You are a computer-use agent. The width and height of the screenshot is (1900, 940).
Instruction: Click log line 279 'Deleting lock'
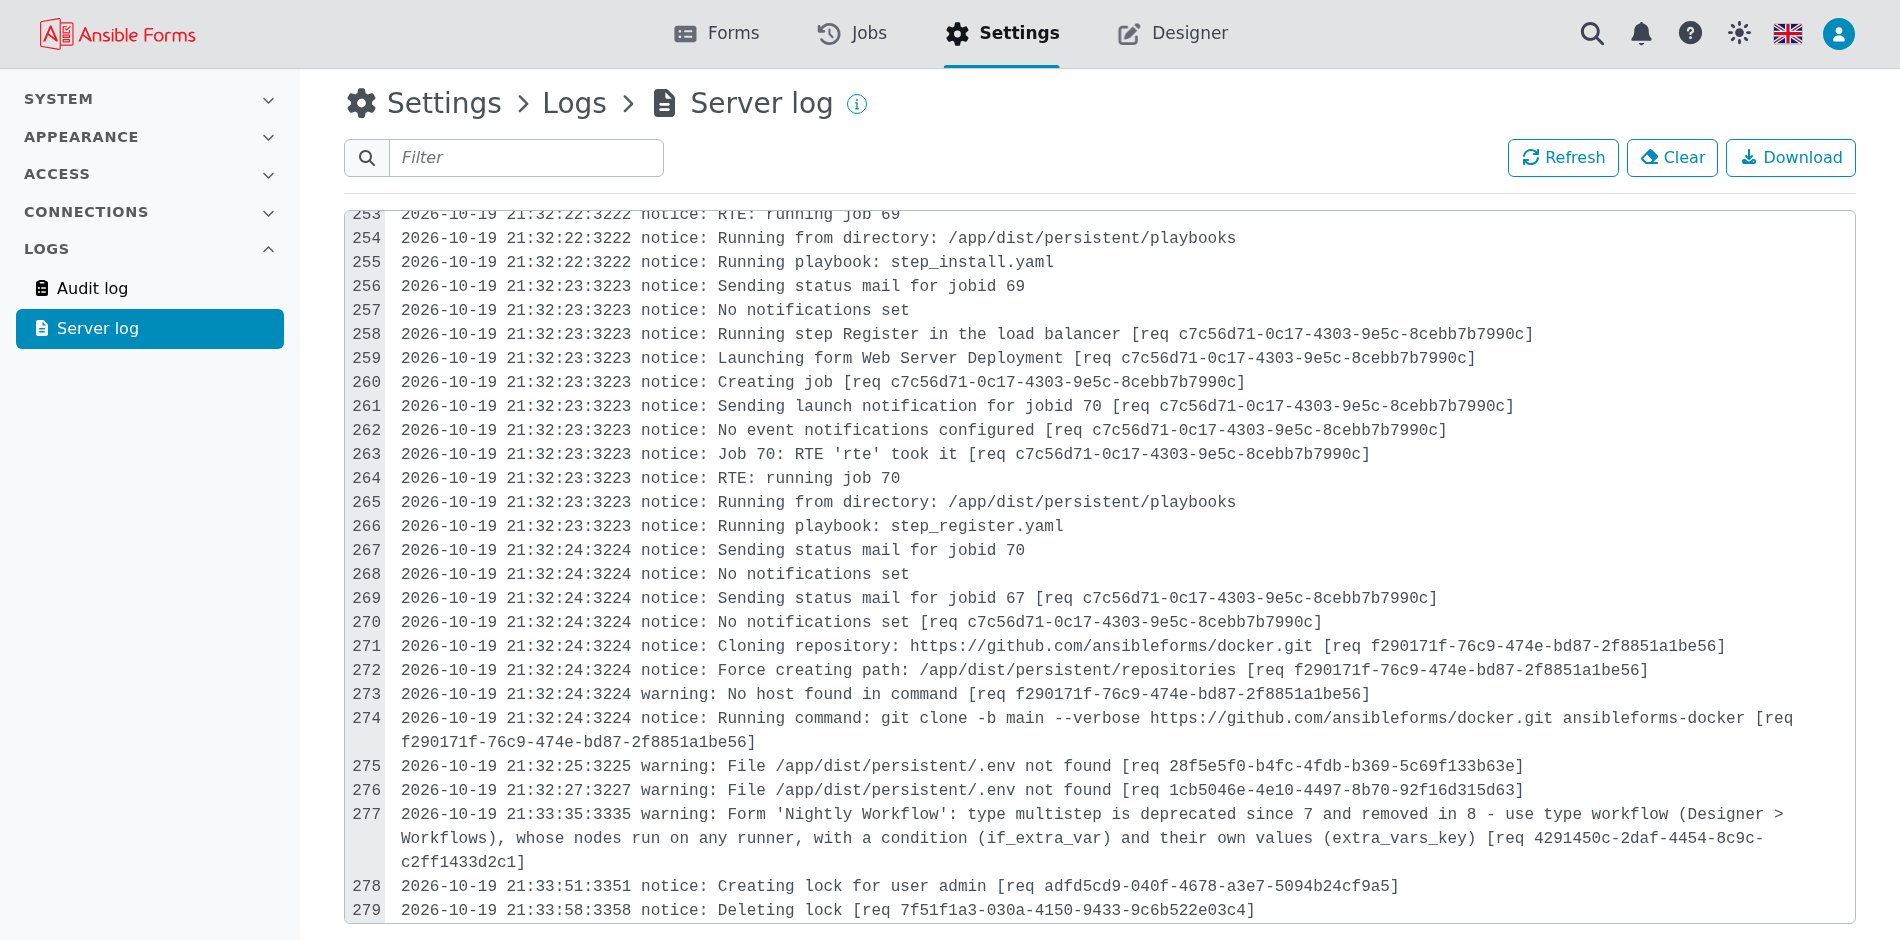[x=828, y=910]
